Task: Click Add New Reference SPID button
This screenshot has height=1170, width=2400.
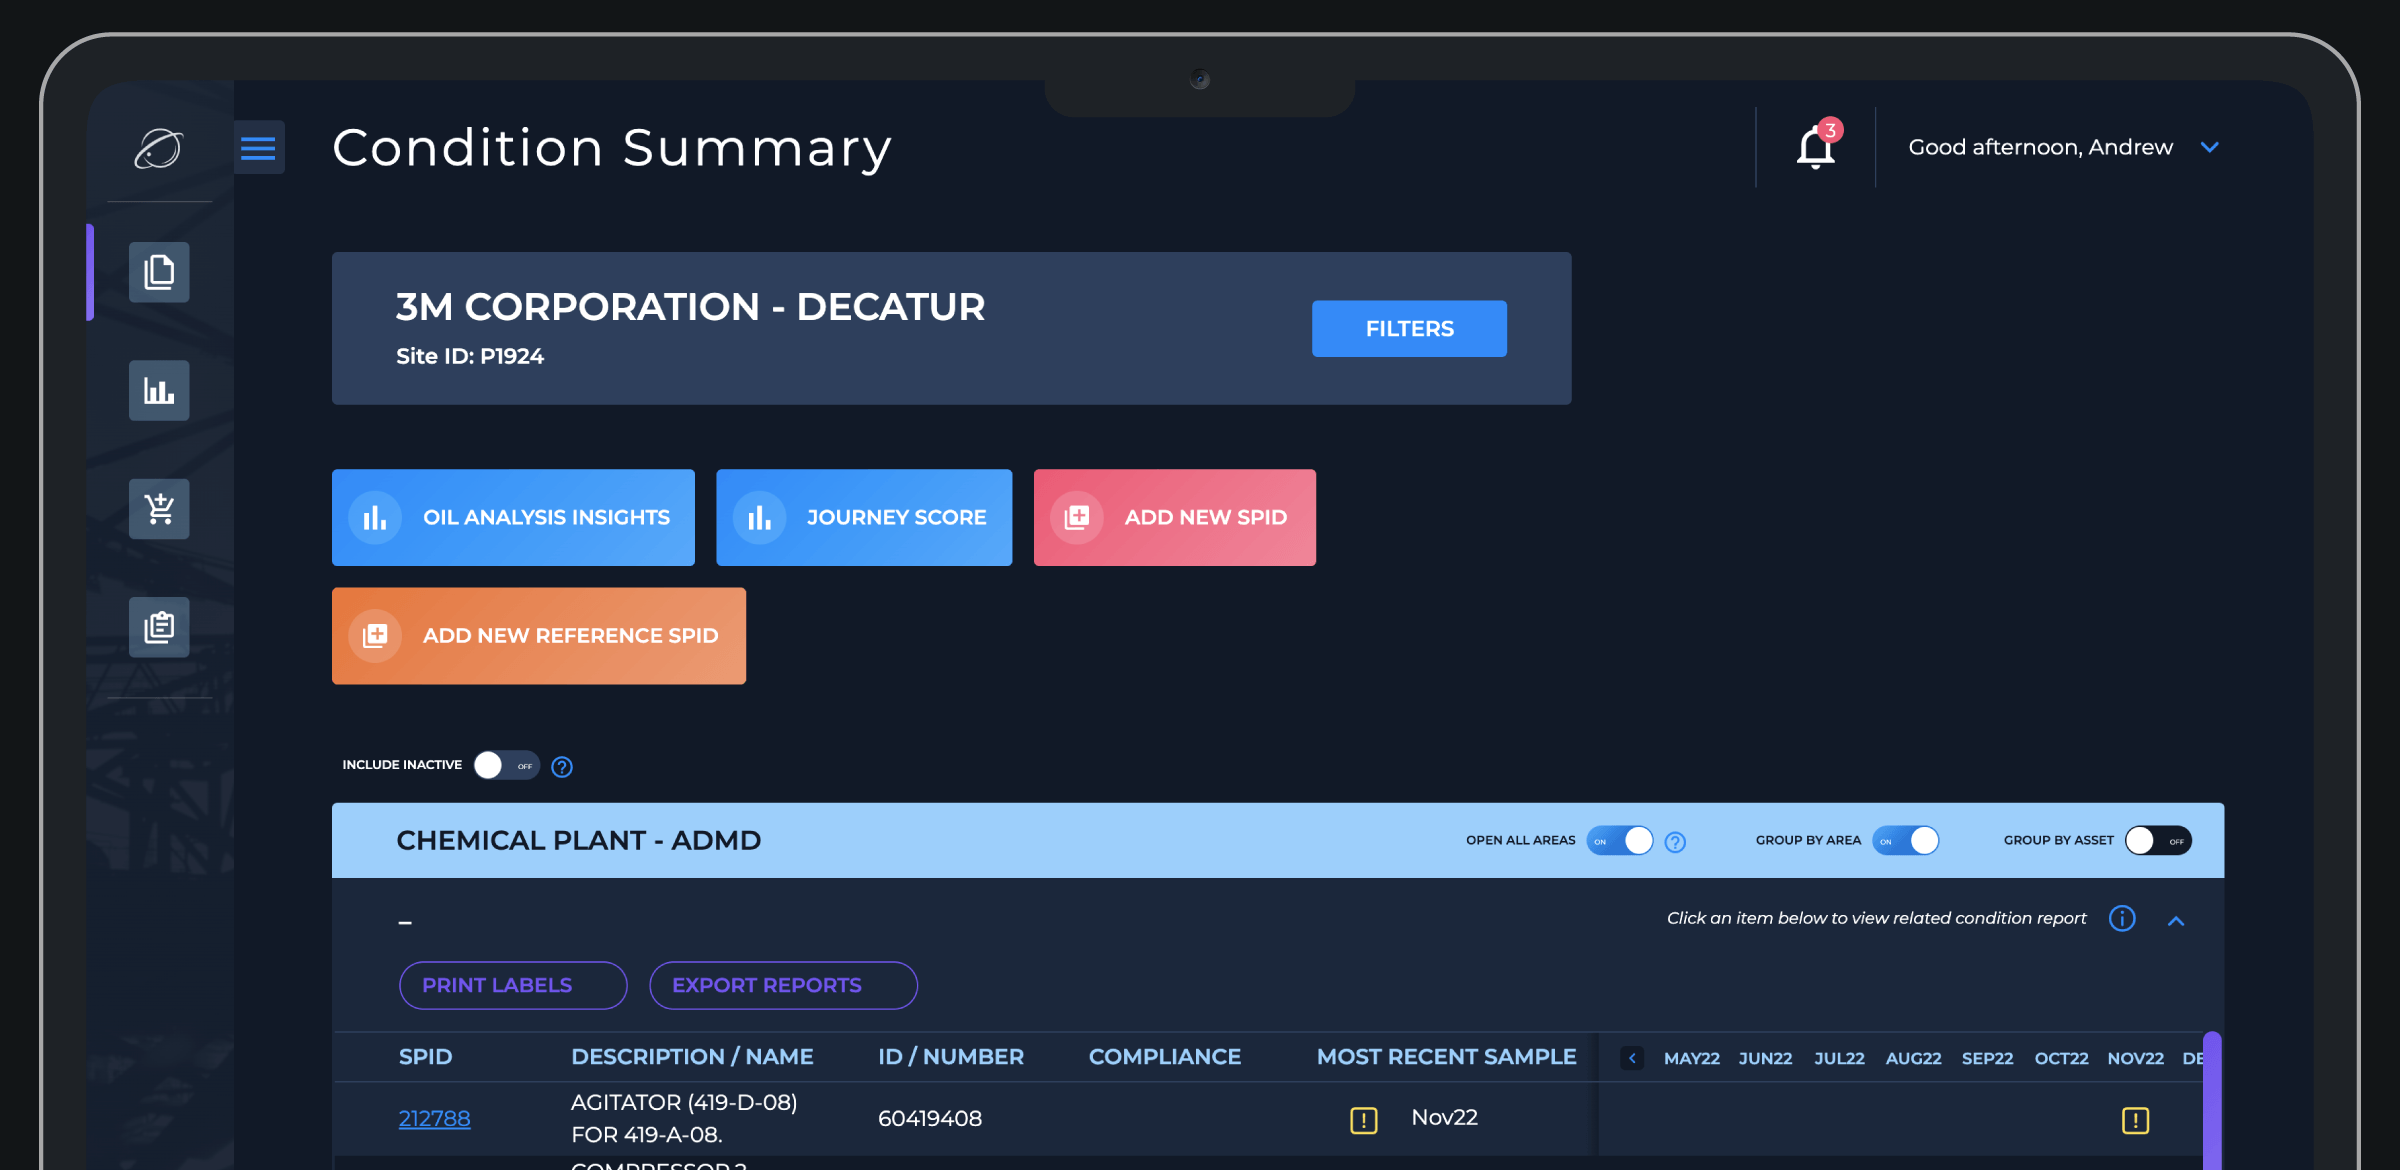Action: pyautogui.click(x=539, y=636)
